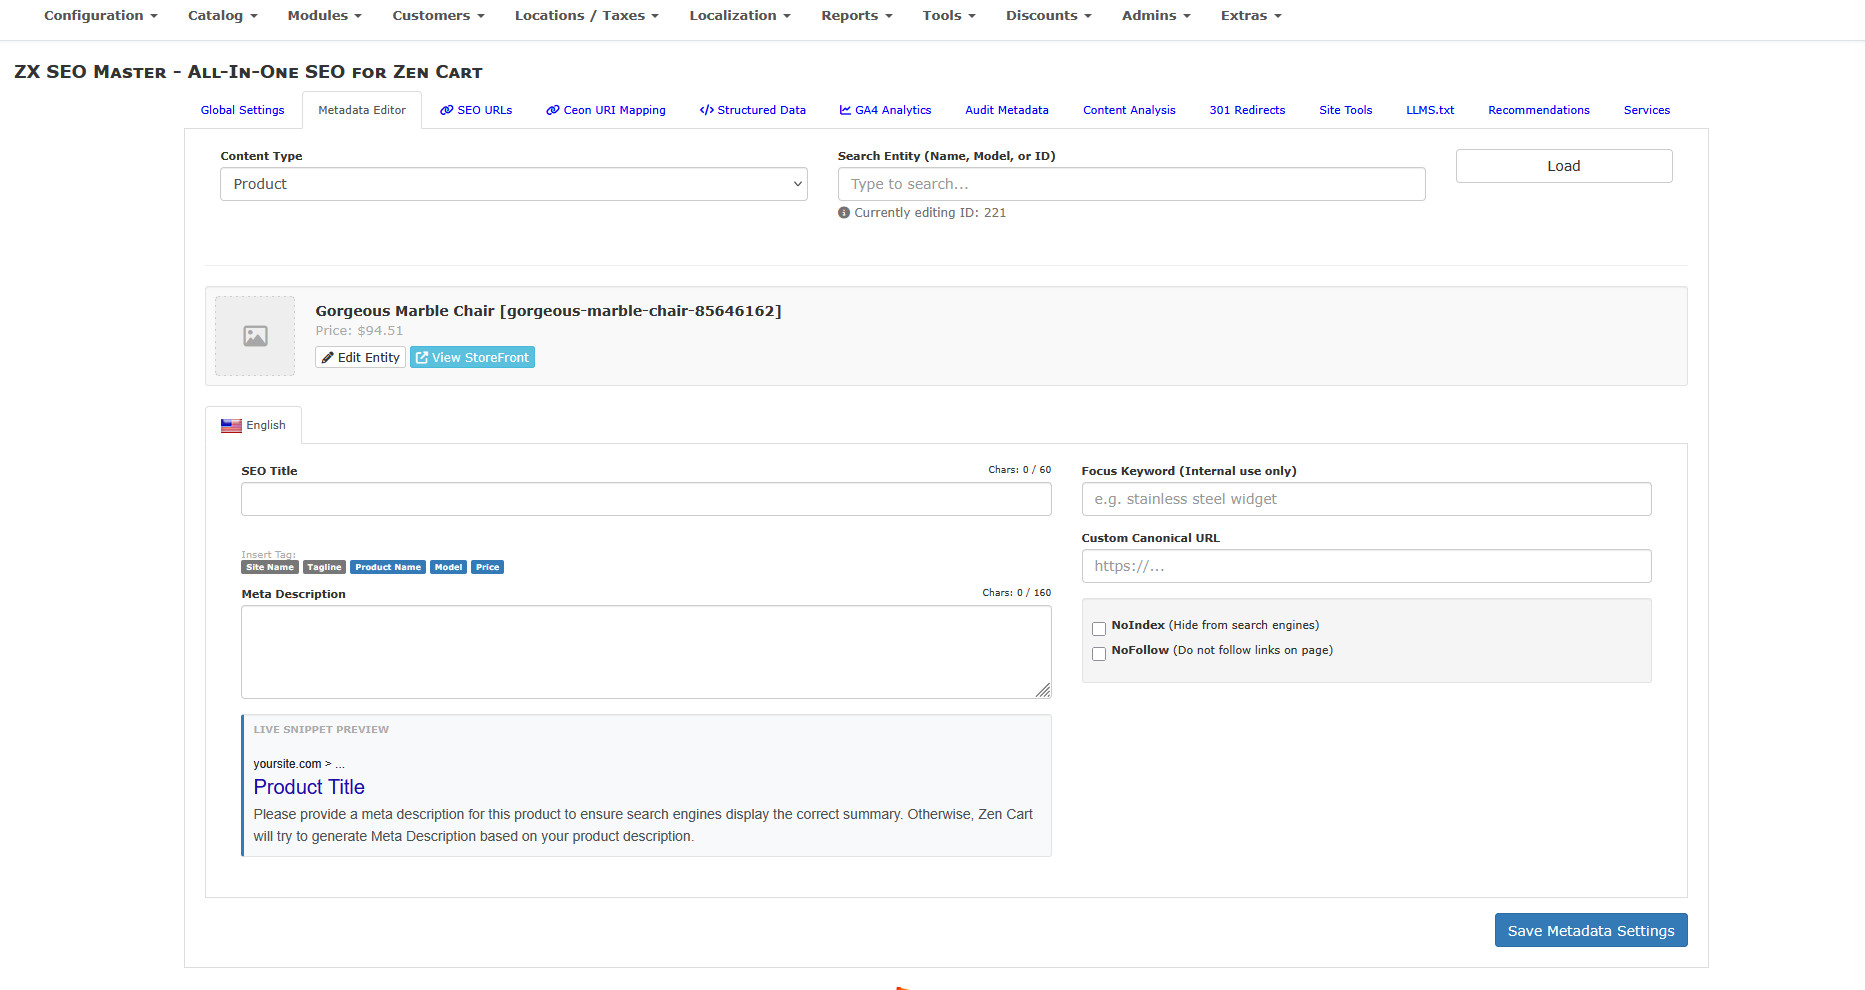Viewport: 1865px width, 990px height.
Task: Enable the NoFollow checkbox
Action: (1099, 654)
